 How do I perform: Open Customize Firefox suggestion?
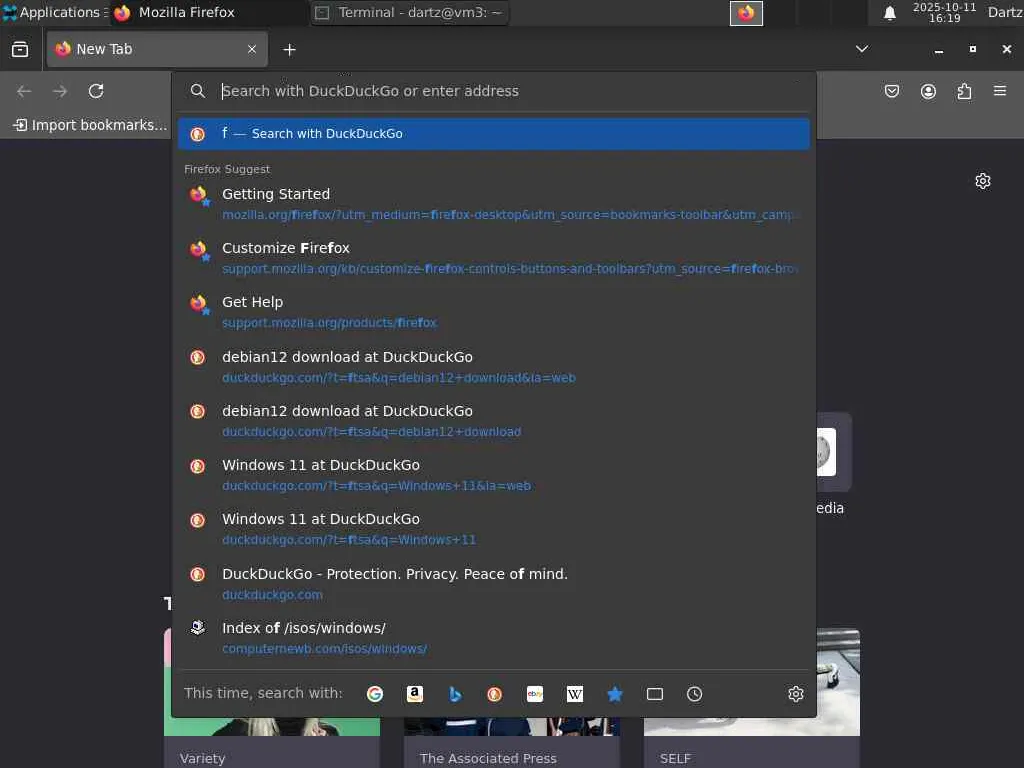pos(494,258)
